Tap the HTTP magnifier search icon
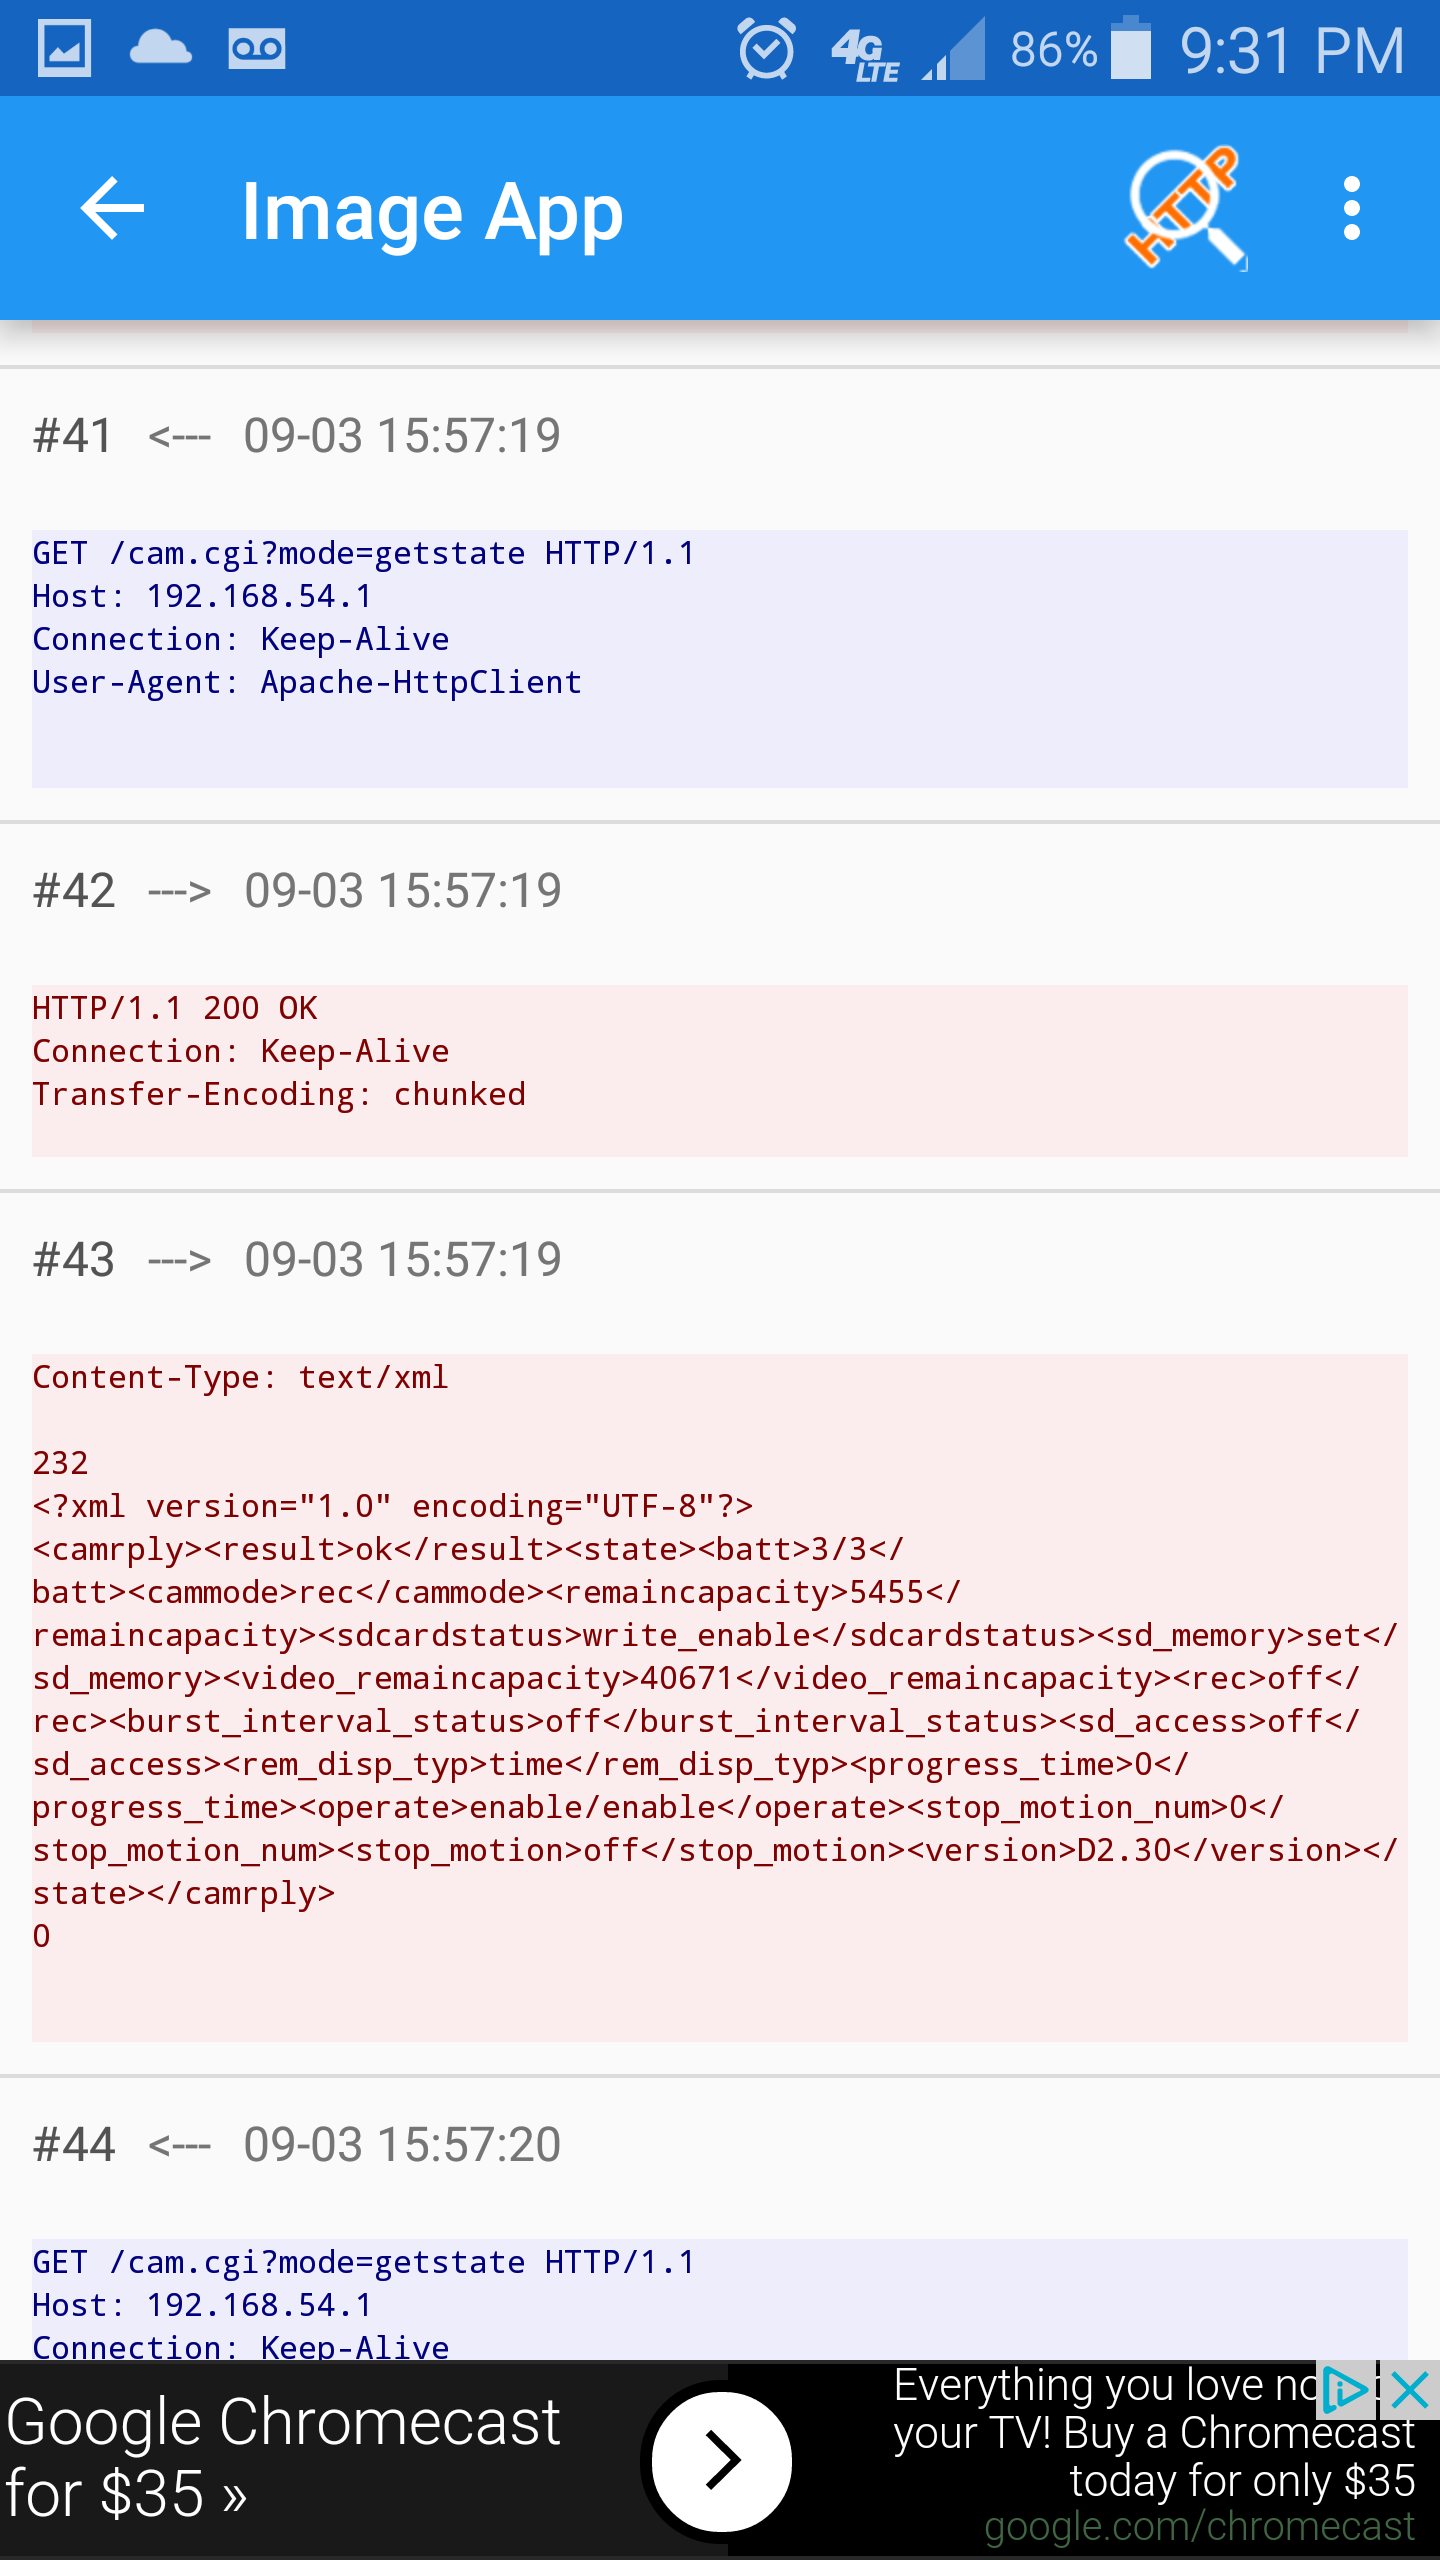Viewport: 1440px width, 2560px height. (x=1186, y=209)
